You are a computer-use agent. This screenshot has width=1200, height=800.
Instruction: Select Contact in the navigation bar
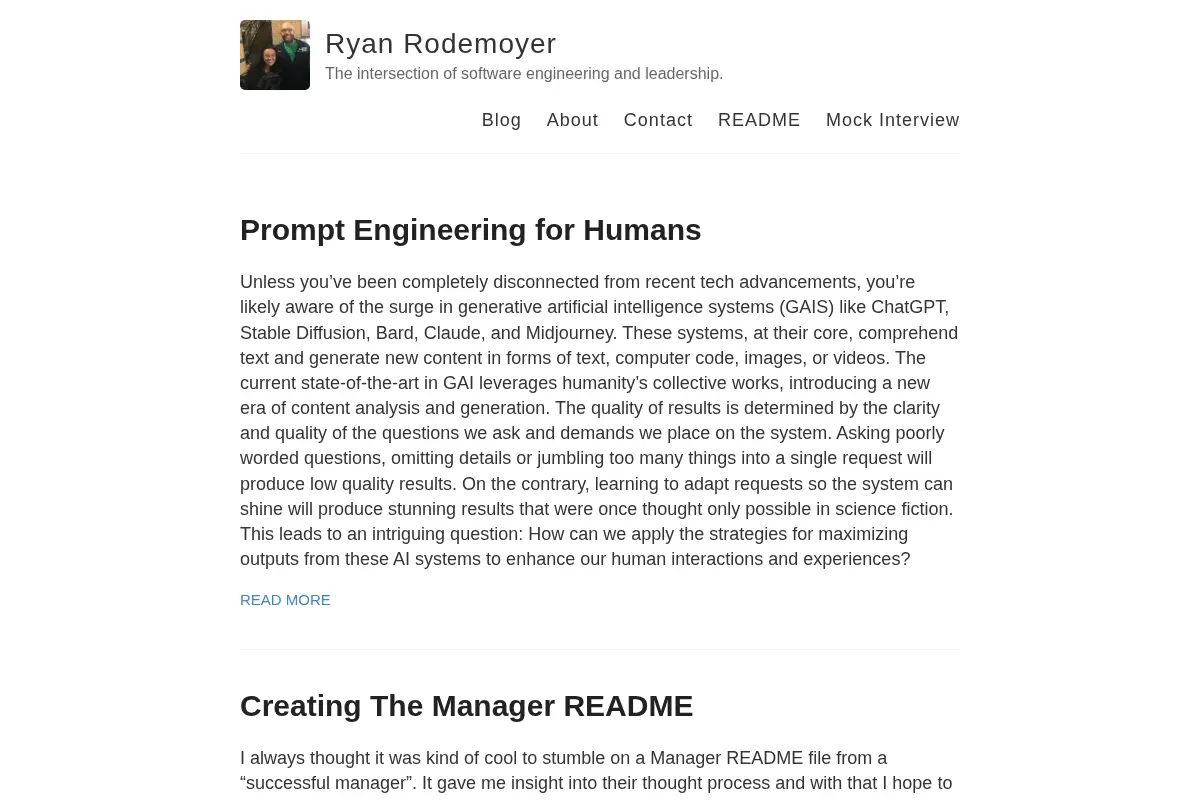click(658, 120)
